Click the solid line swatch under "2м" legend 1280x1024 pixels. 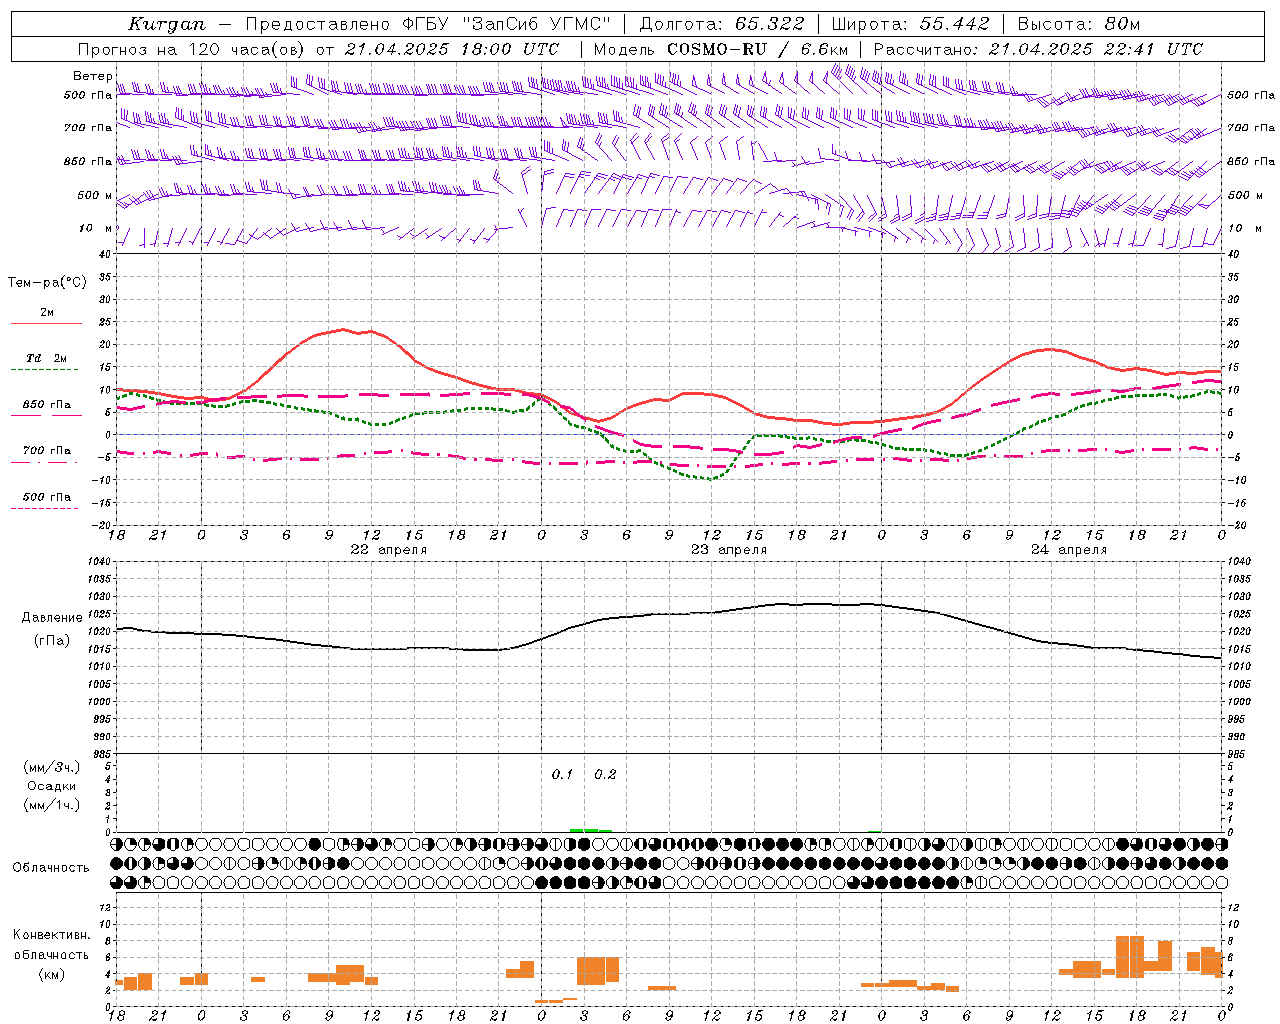point(46,323)
